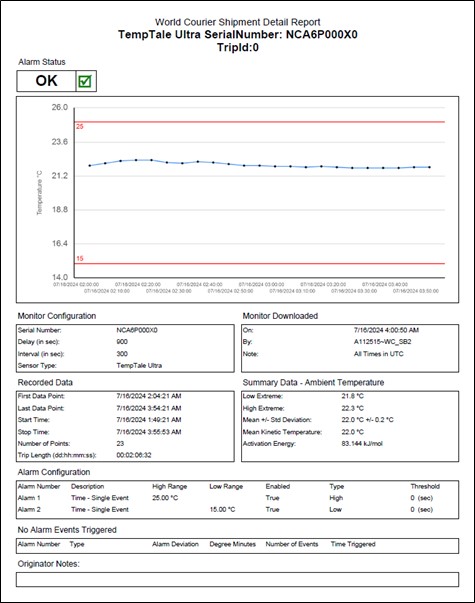
Task: Click the 'Number of Events' column header
Action: coord(292,544)
